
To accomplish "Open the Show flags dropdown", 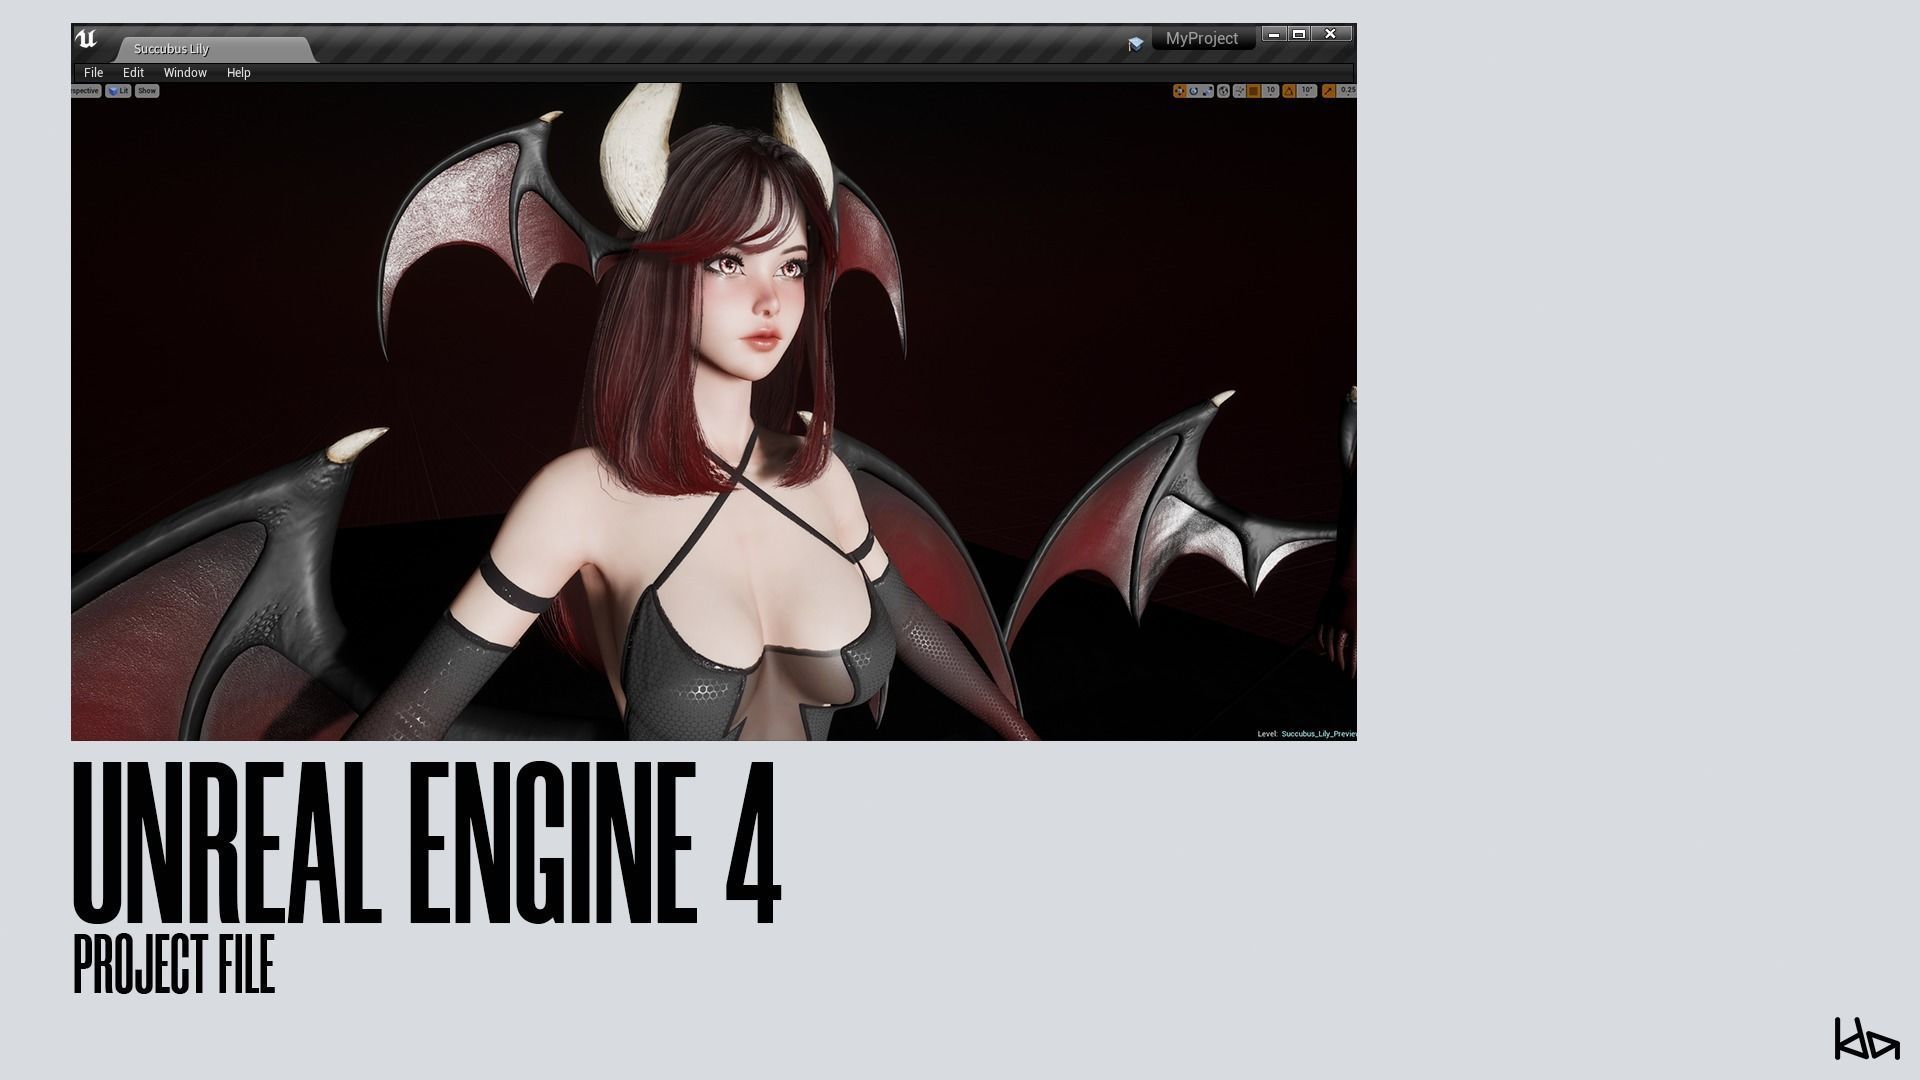I will point(147,91).
